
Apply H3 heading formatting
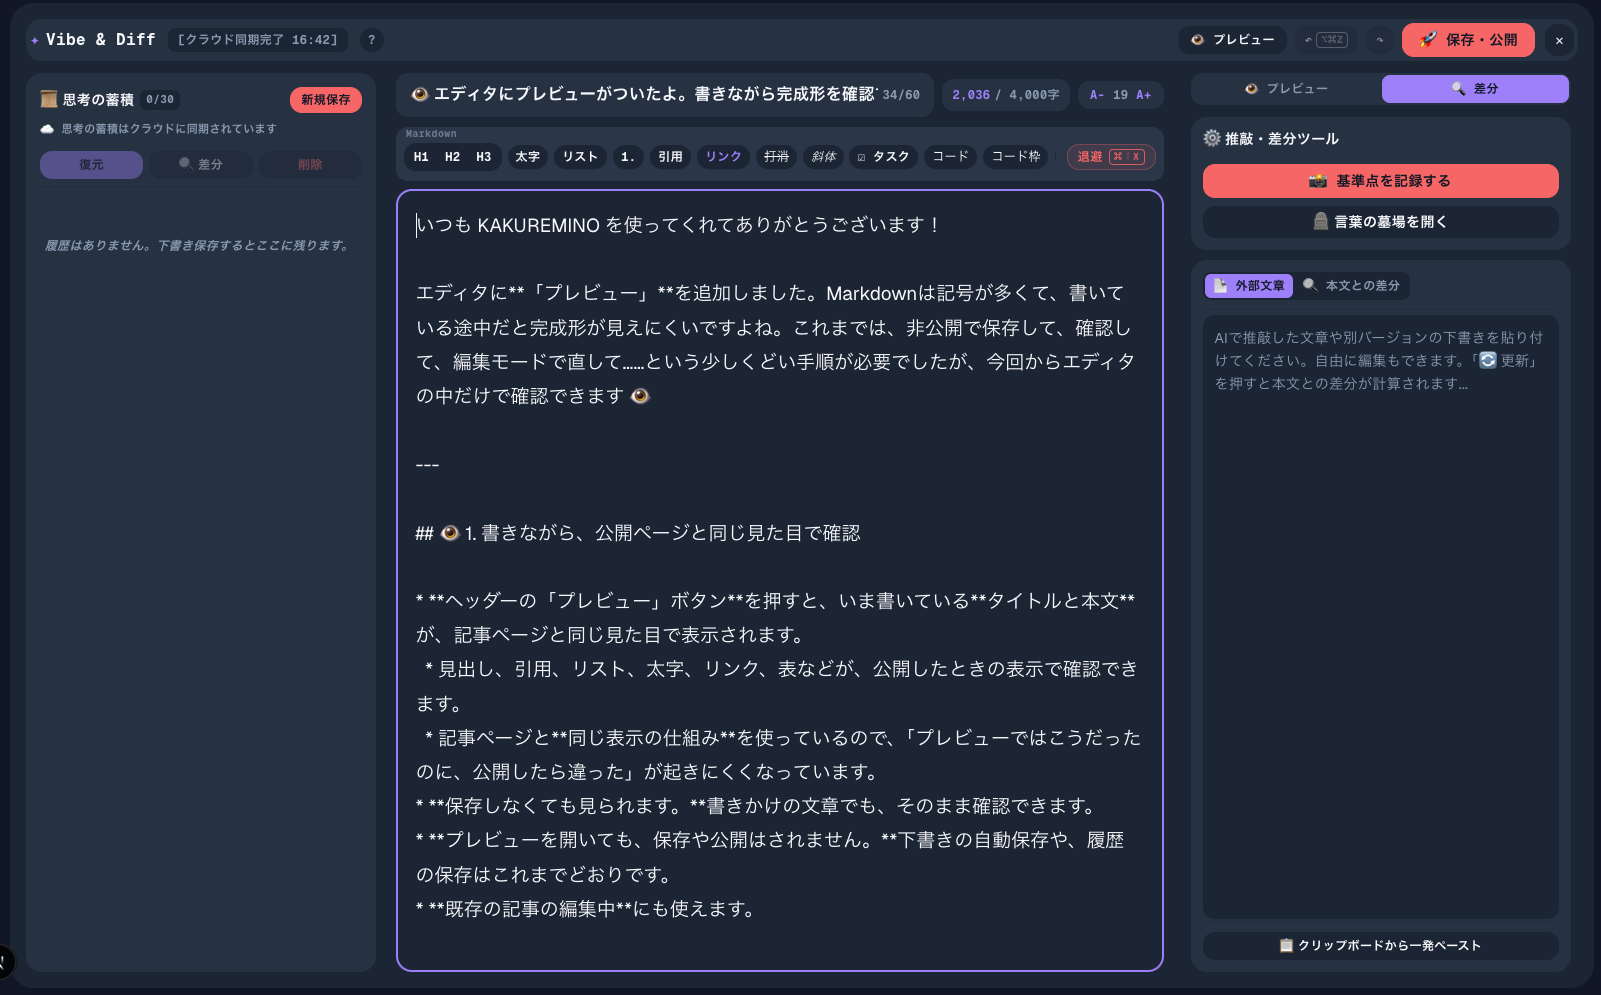click(x=484, y=157)
